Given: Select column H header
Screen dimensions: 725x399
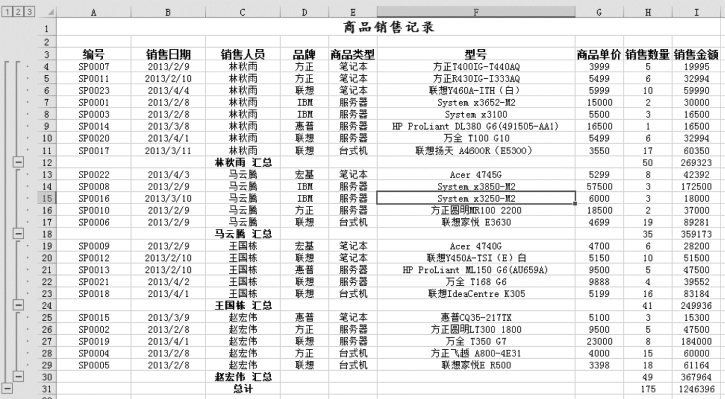Looking at the screenshot, I should 647,12.
